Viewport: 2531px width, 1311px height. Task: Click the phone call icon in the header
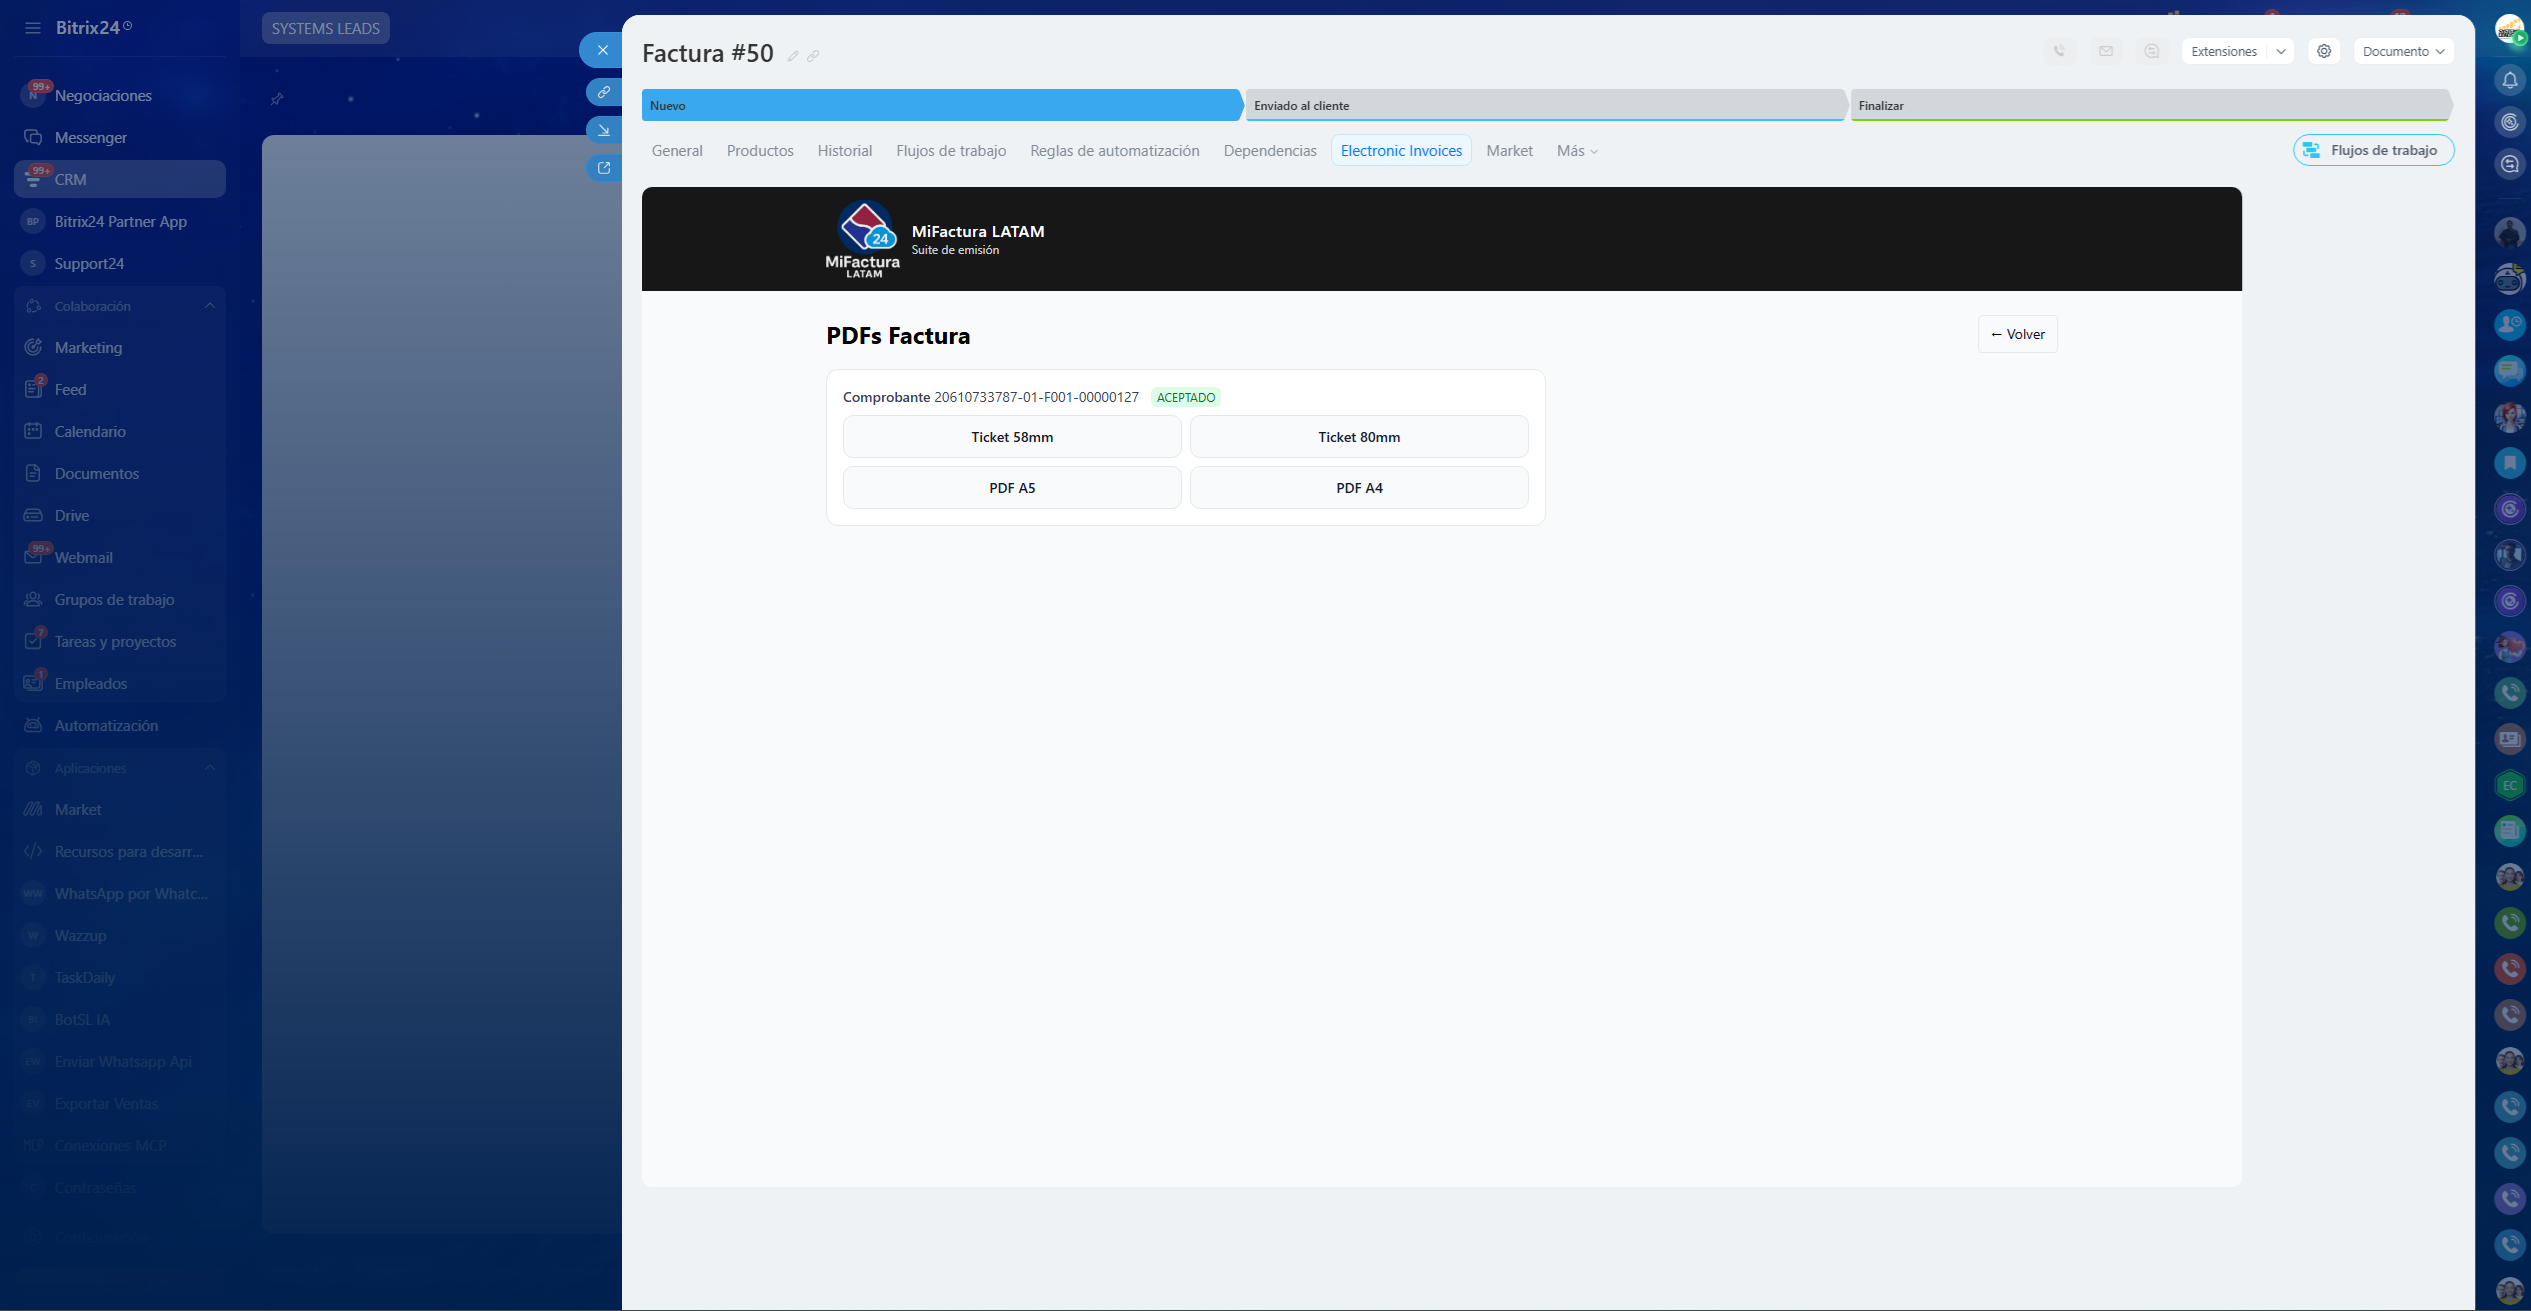[x=2059, y=51]
